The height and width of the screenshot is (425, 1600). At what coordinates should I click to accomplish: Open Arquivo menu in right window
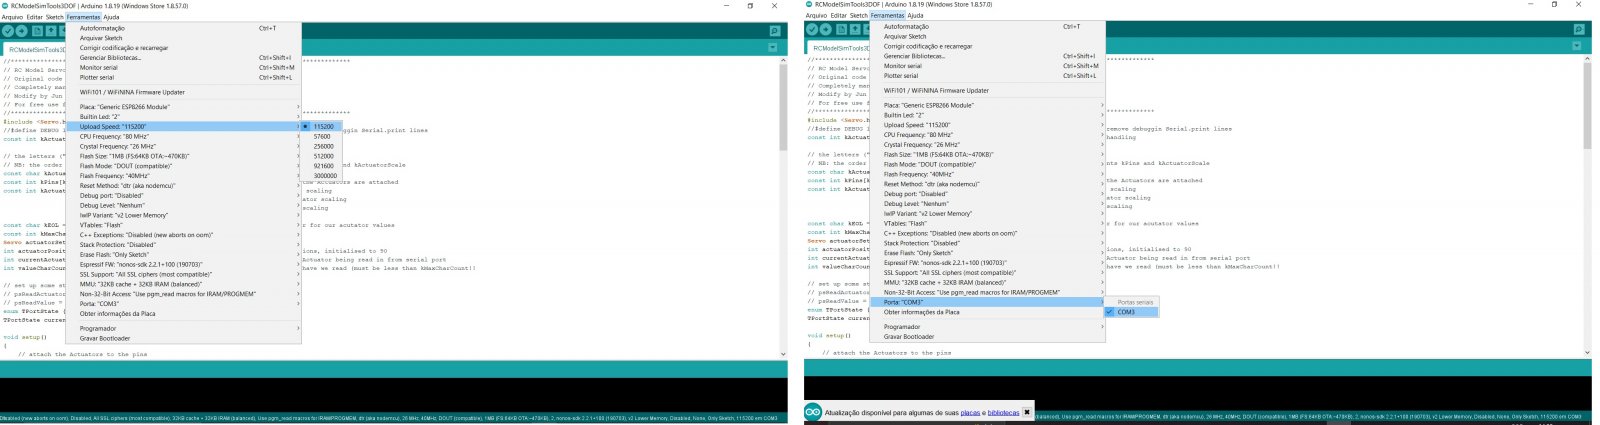point(816,15)
